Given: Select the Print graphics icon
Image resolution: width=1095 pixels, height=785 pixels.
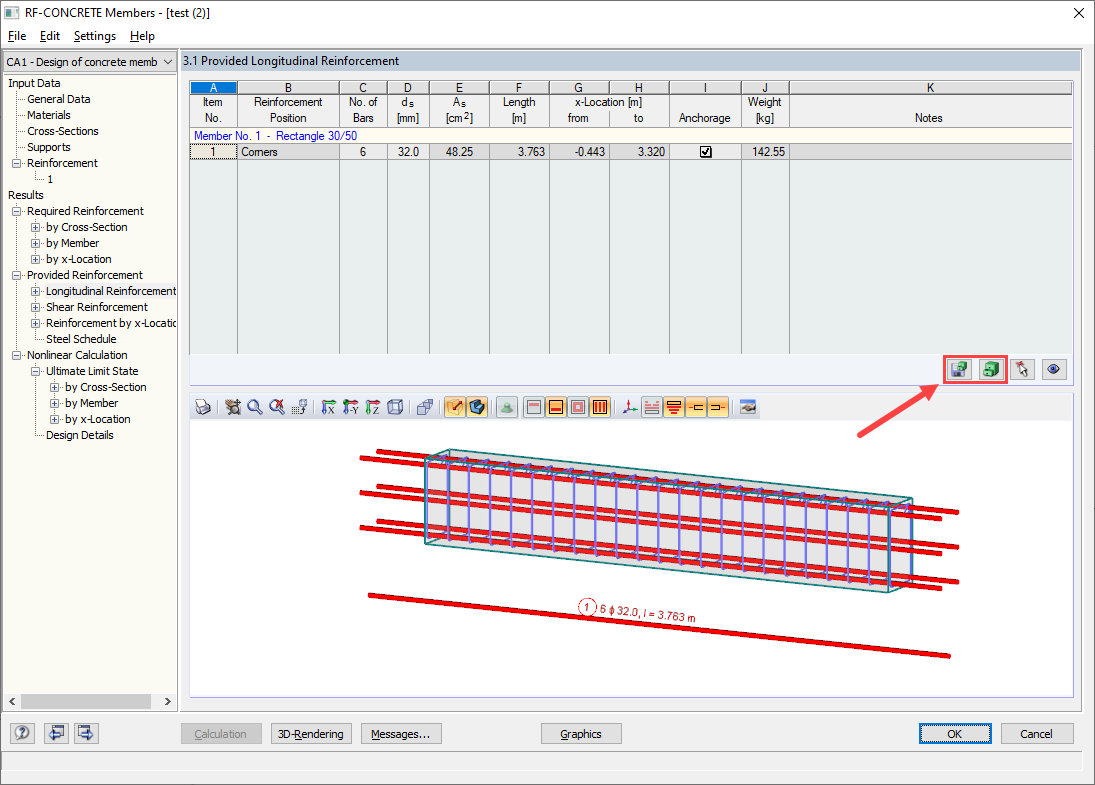Looking at the screenshot, I should click(203, 406).
